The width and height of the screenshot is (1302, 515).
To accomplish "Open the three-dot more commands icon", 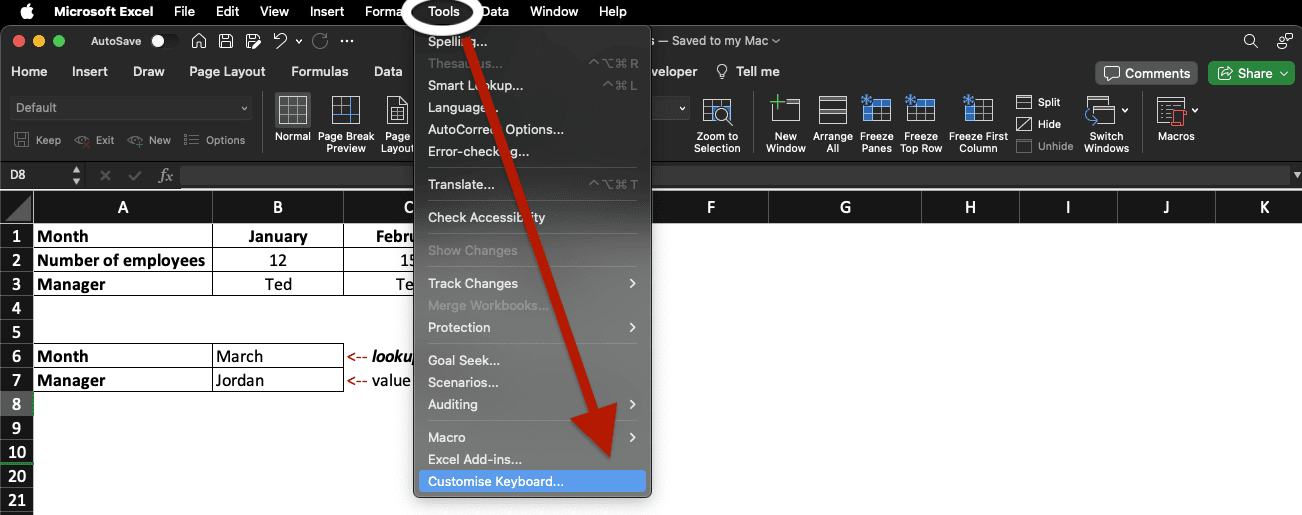I will [x=347, y=41].
